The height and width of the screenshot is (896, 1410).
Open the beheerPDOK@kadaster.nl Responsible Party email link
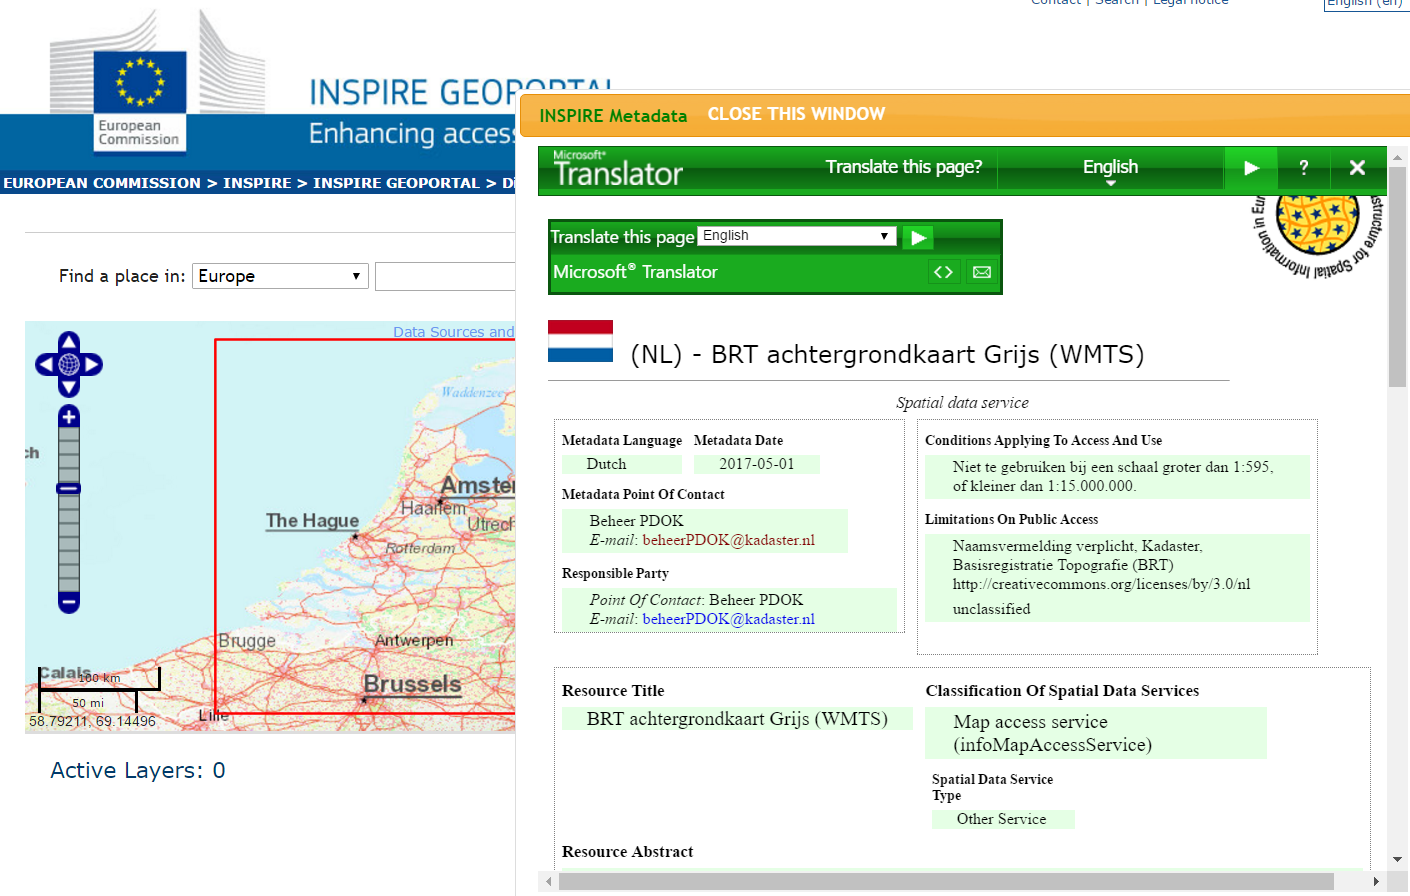(x=728, y=619)
